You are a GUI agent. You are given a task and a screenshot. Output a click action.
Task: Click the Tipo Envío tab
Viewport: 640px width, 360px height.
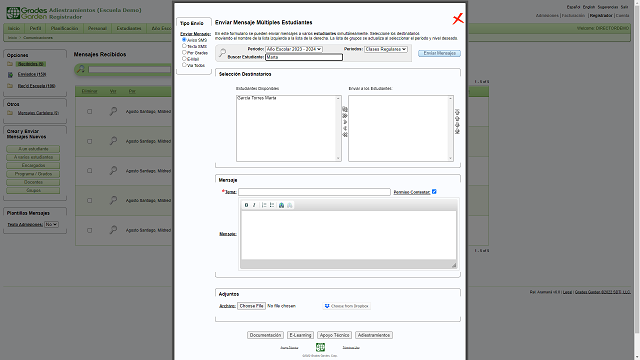(x=192, y=23)
